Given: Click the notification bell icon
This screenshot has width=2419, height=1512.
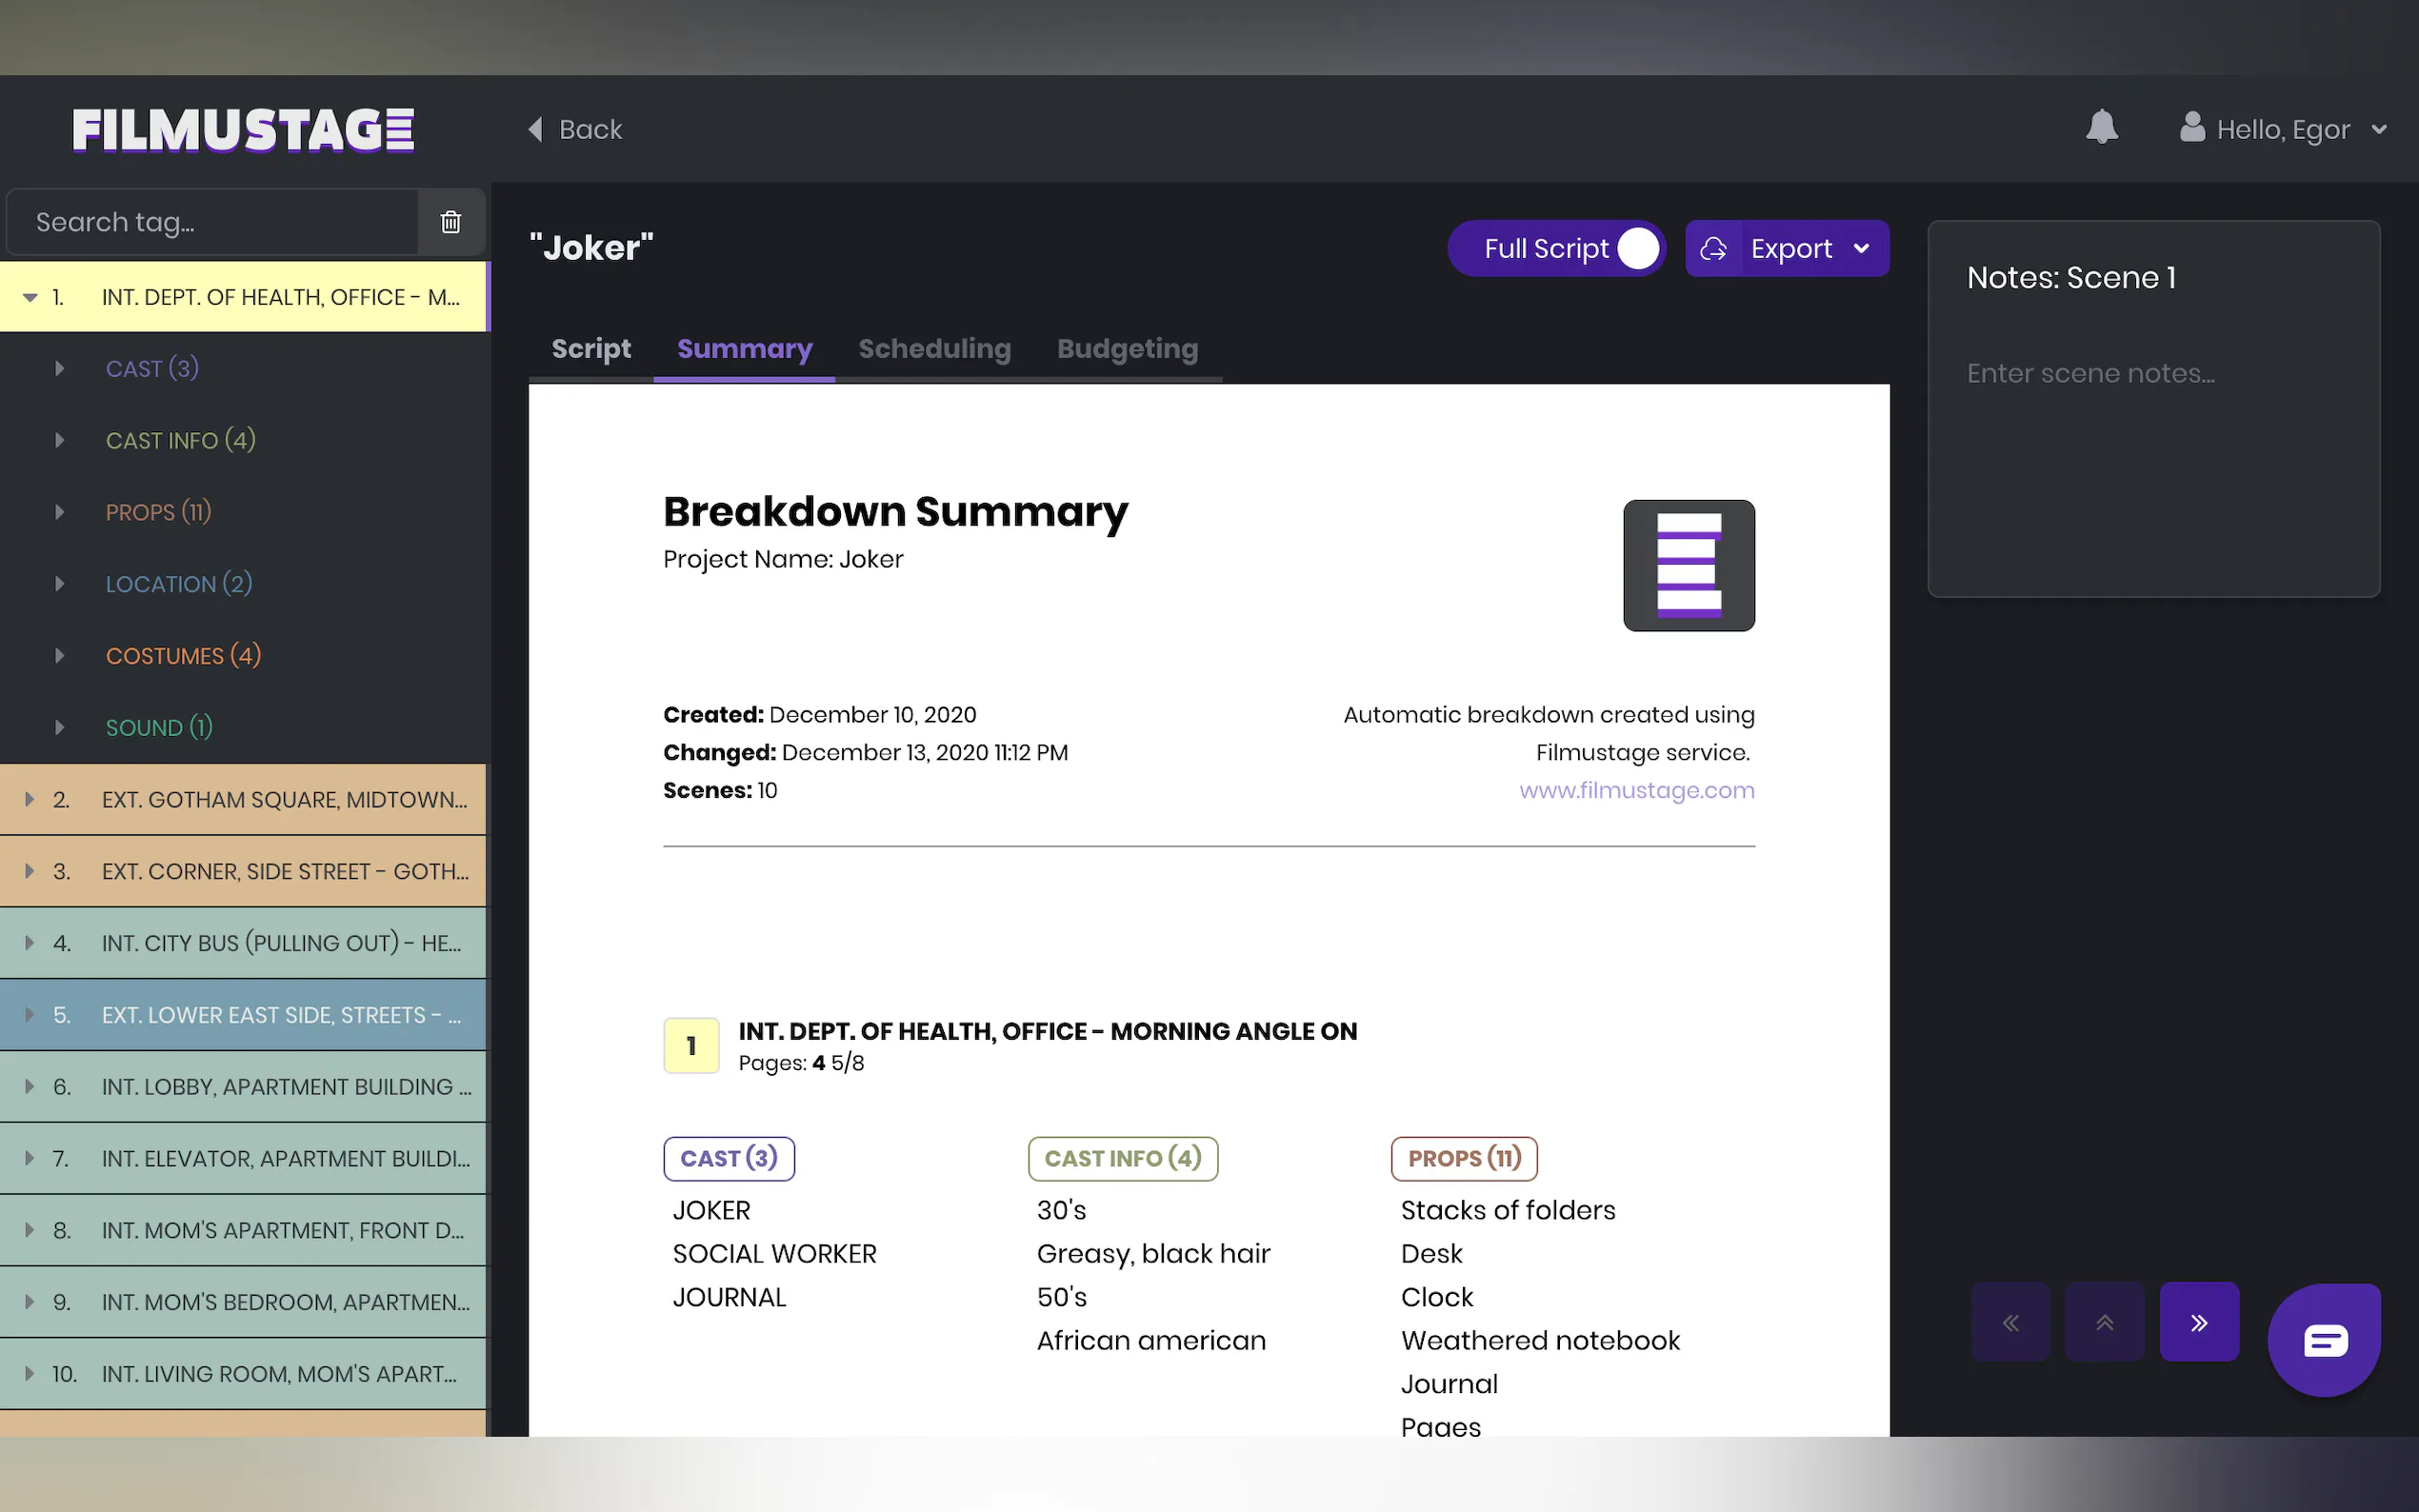Looking at the screenshot, I should [x=2101, y=128].
